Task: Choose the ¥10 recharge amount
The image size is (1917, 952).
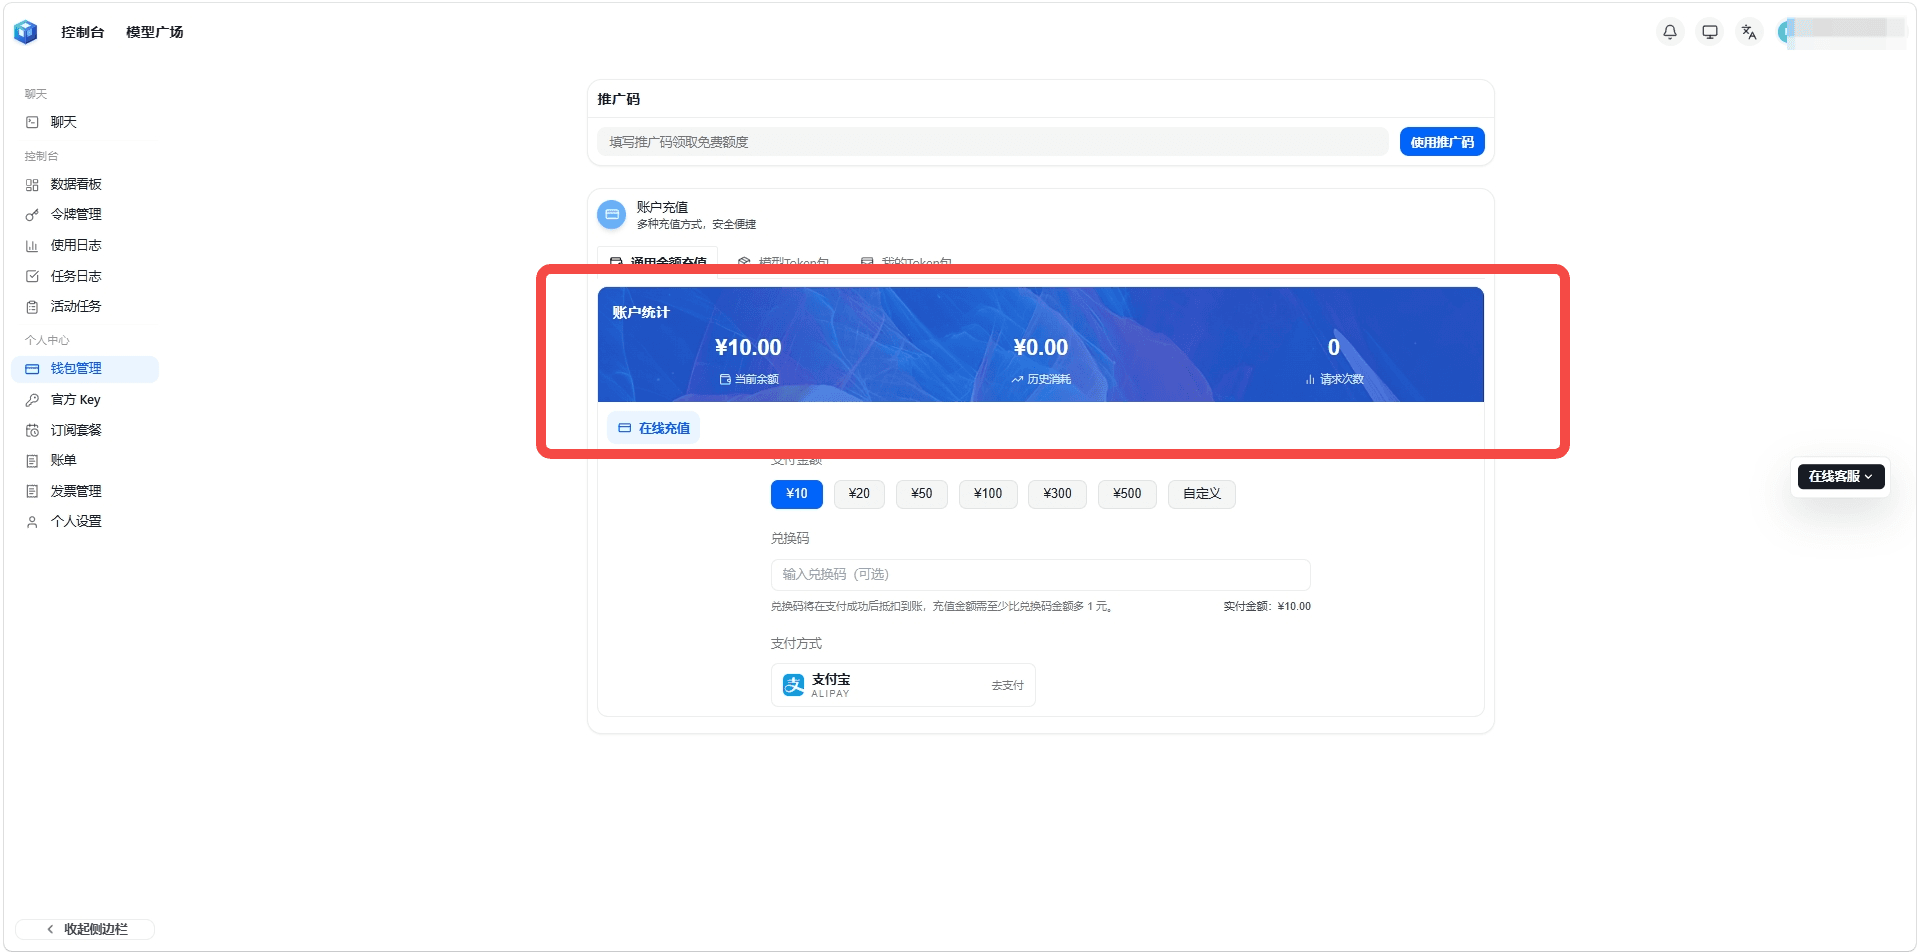Action: (x=797, y=494)
